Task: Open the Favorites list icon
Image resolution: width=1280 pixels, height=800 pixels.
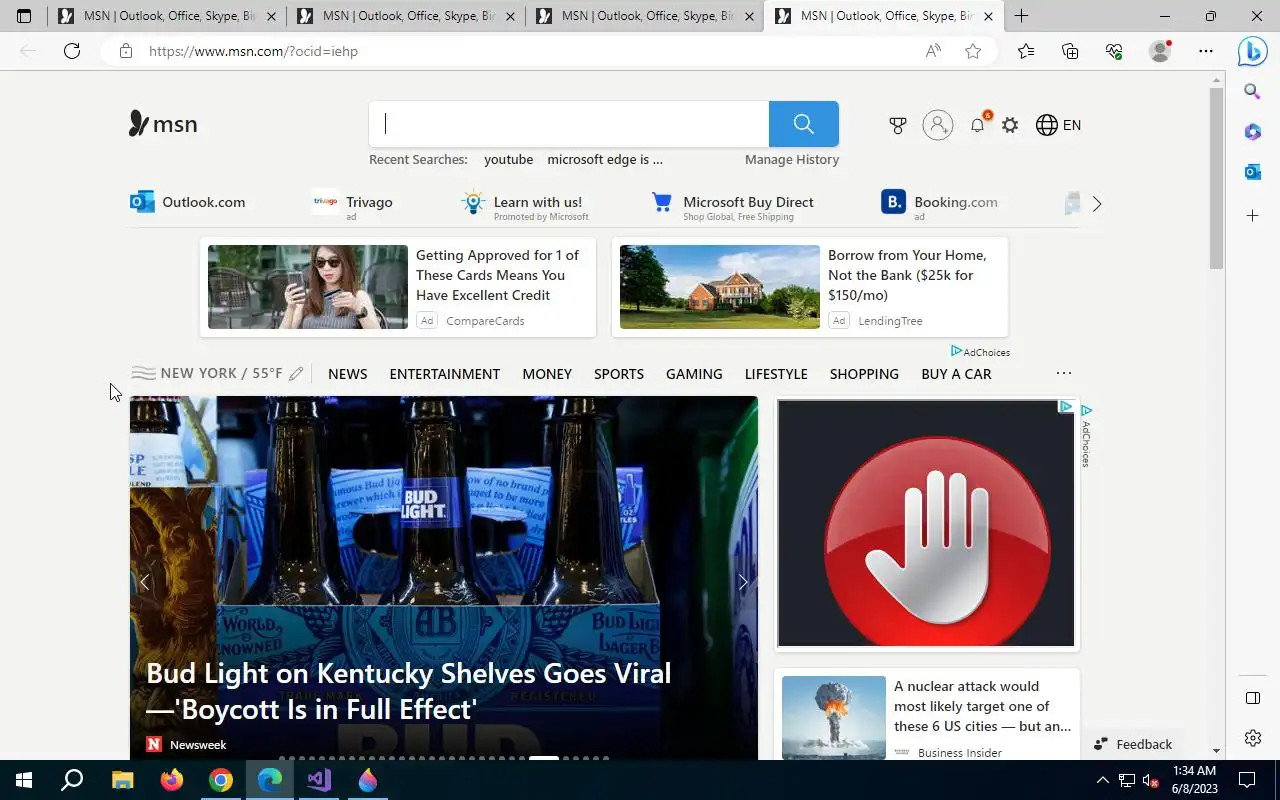Action: pos(1026,51)
